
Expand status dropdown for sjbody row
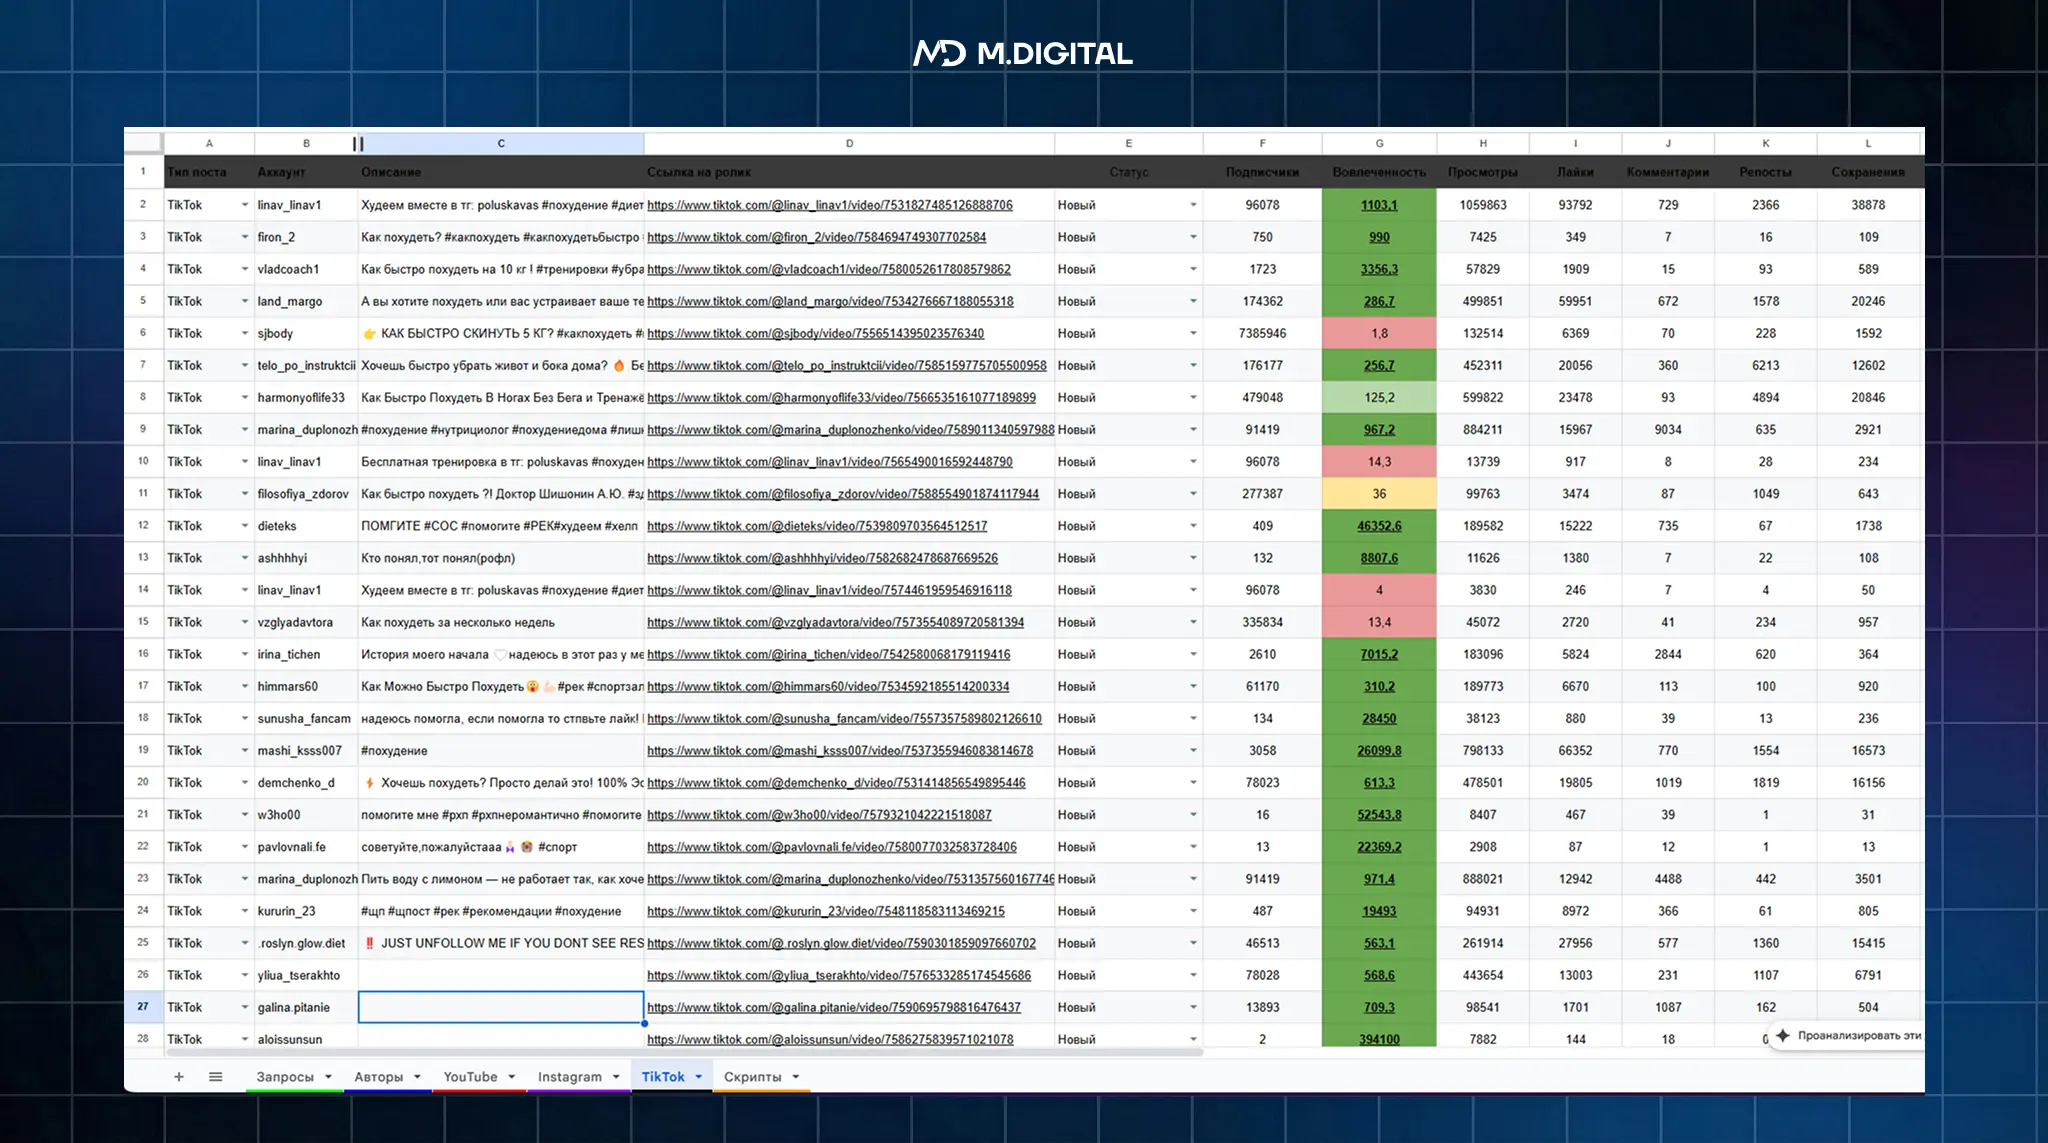(x=1192, y=334)
